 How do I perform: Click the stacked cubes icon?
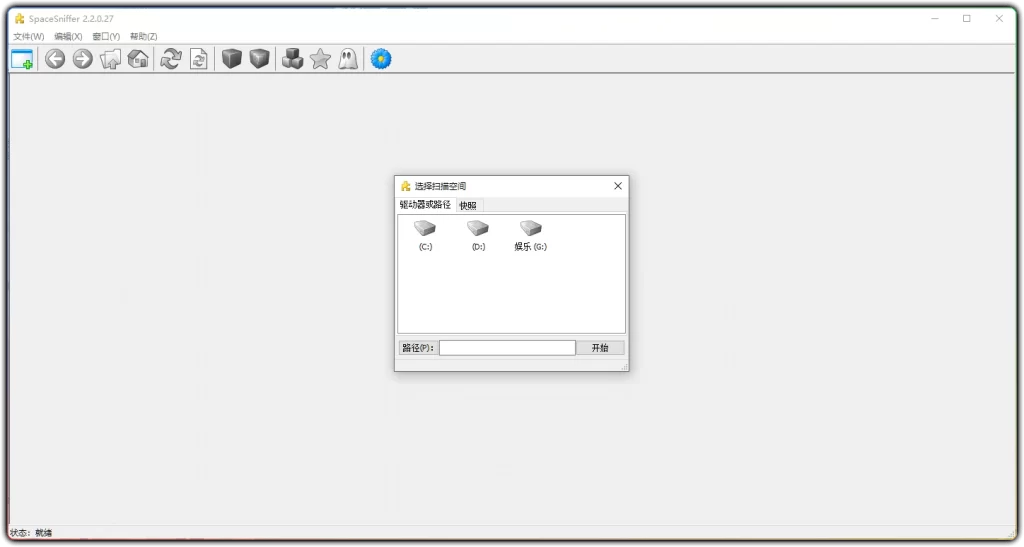pyautogui.click(x=293, y=59)
